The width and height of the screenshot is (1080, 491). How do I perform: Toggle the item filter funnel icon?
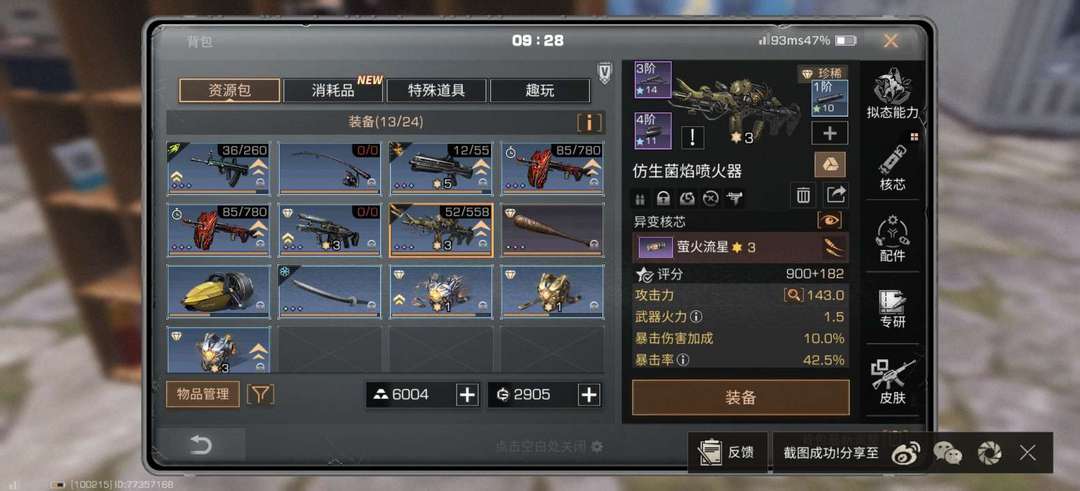[x=260, y=394]
